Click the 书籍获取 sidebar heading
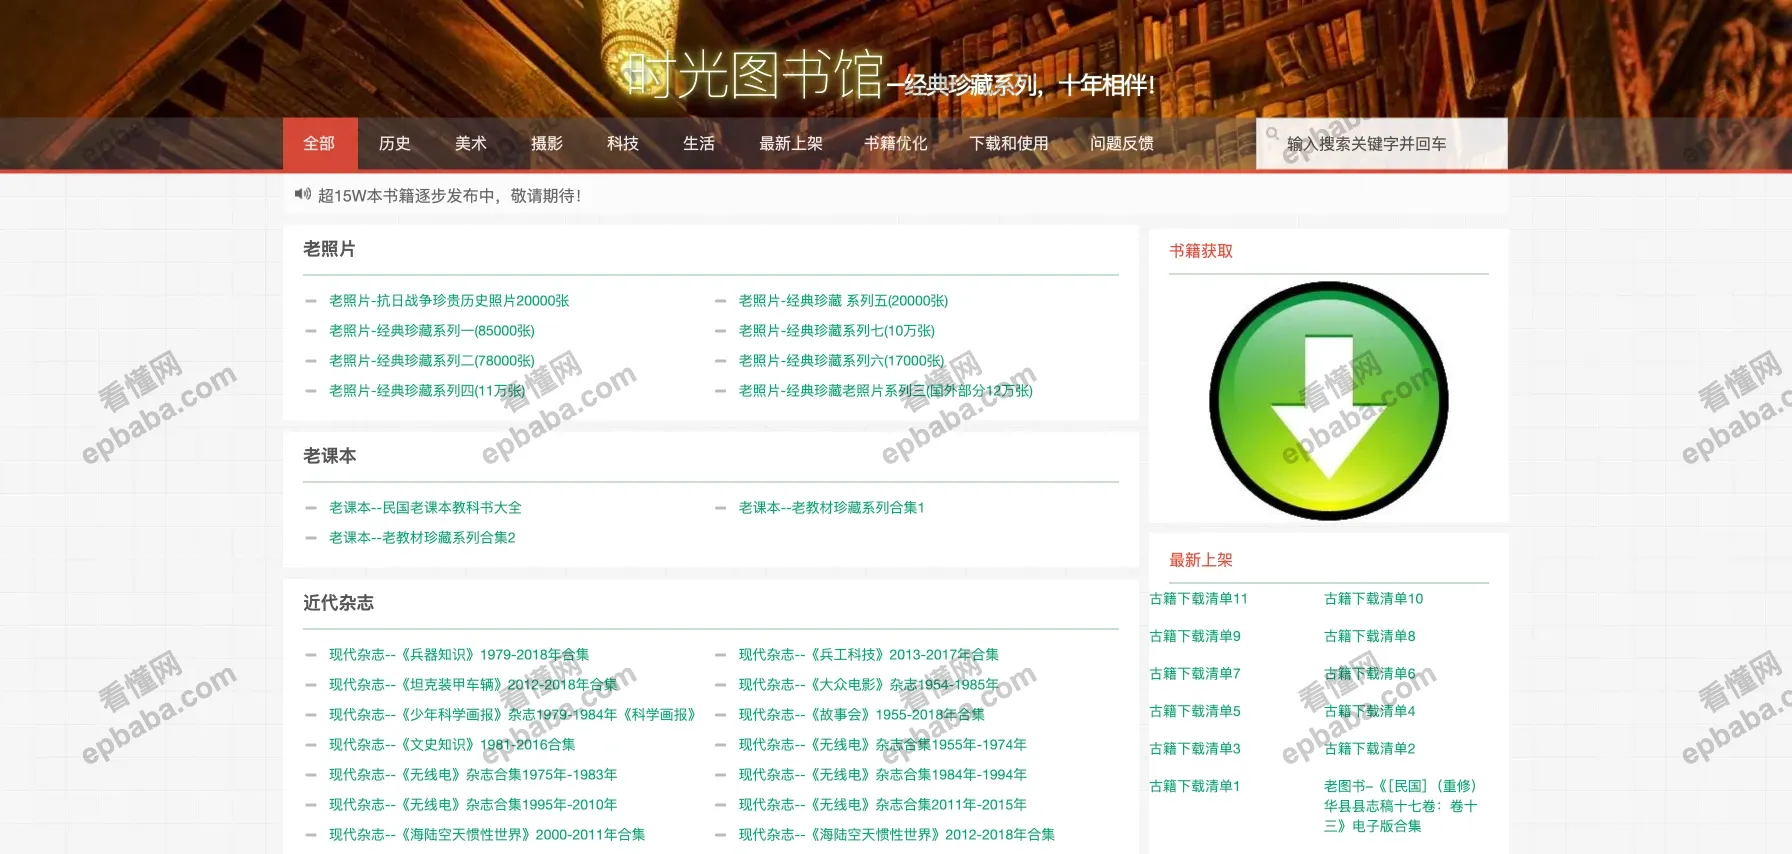Screen dimensions: 1792x854 click(1201, 251)
